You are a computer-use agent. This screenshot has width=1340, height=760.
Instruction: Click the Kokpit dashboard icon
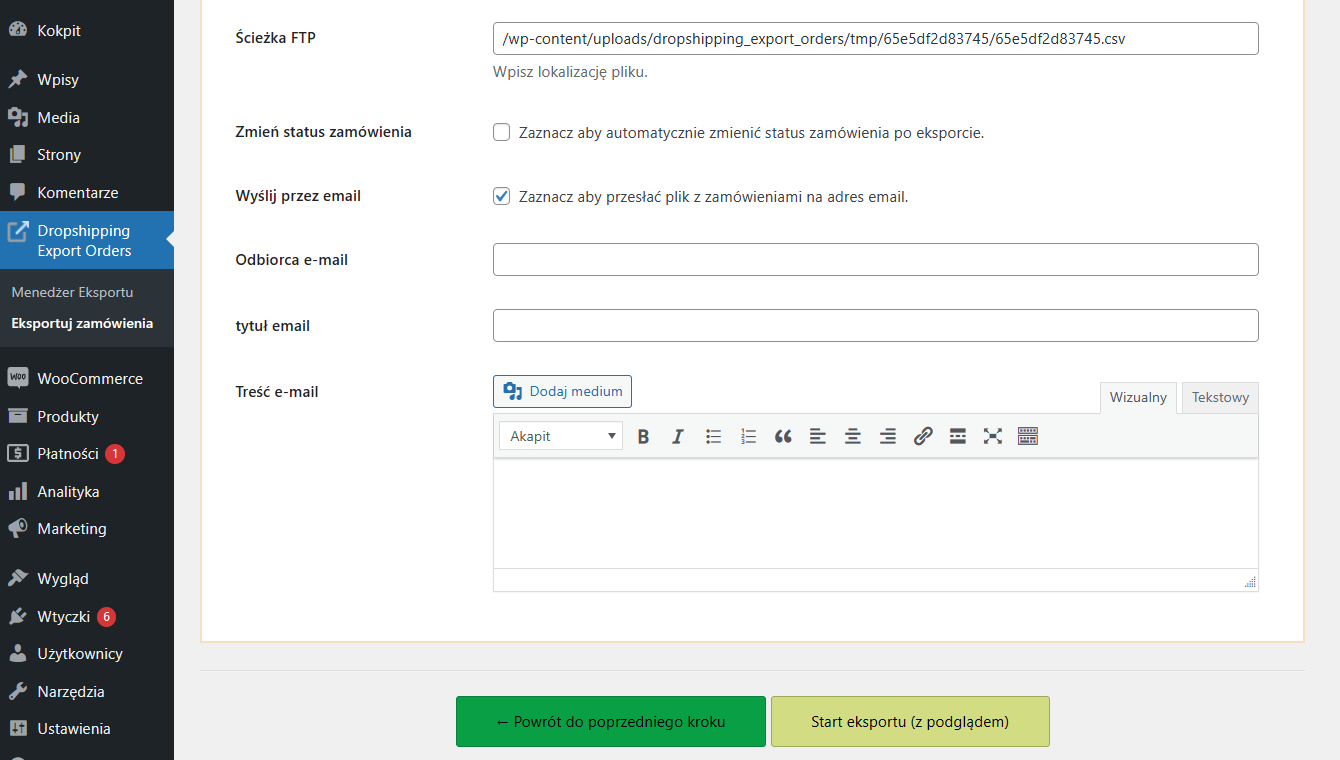tap(17, 30)
